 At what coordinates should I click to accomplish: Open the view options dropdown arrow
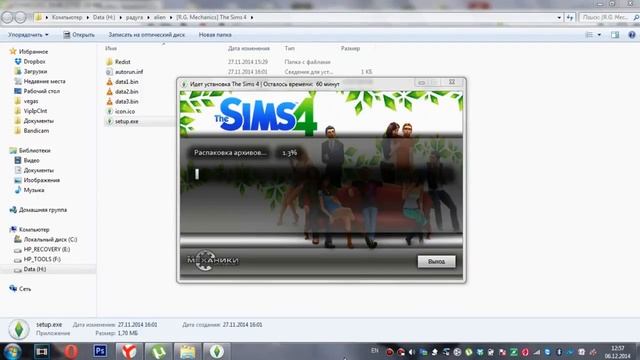pyautogui.click(x=599, y=35)
